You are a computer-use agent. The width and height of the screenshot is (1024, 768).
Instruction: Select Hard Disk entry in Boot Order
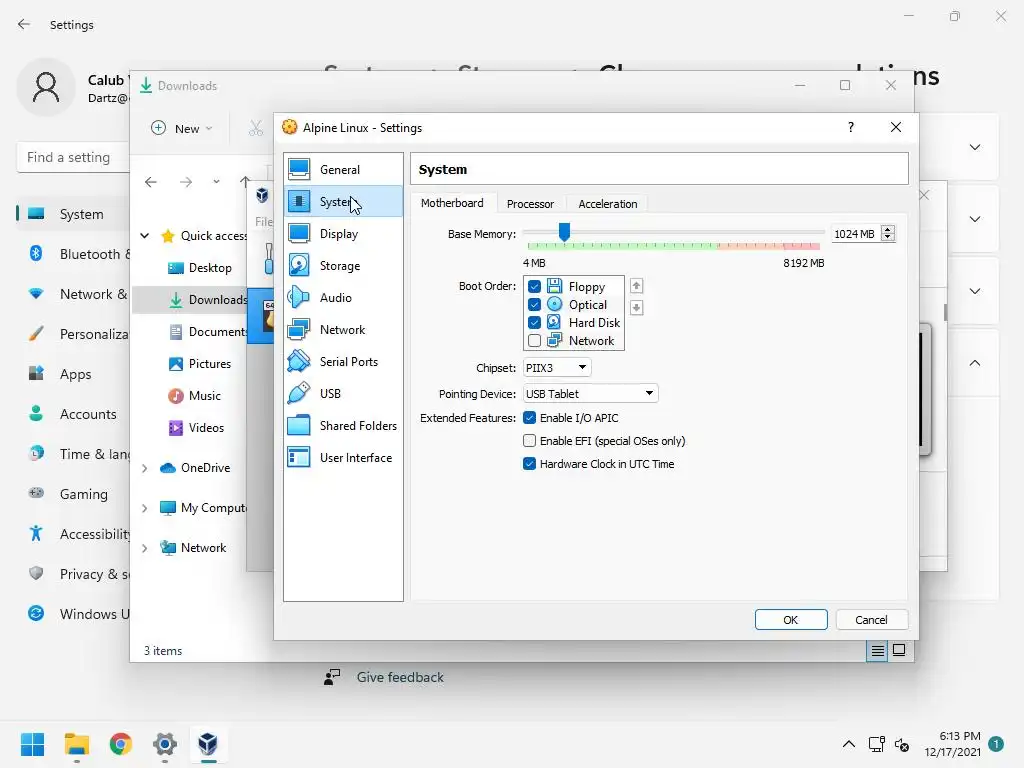pyautogui.click(x=594, y=323)
